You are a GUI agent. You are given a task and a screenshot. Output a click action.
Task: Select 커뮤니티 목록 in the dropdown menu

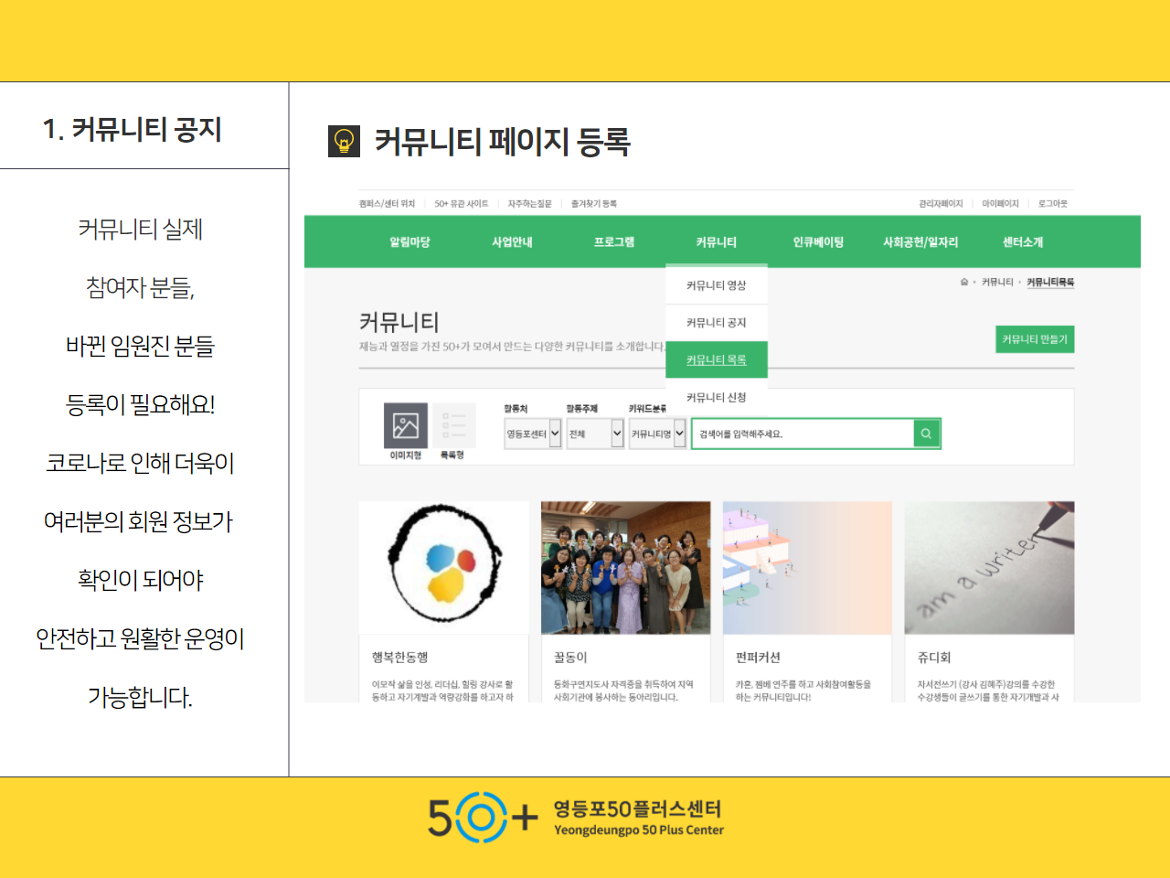pyautogui.click(x=716, y=360)
